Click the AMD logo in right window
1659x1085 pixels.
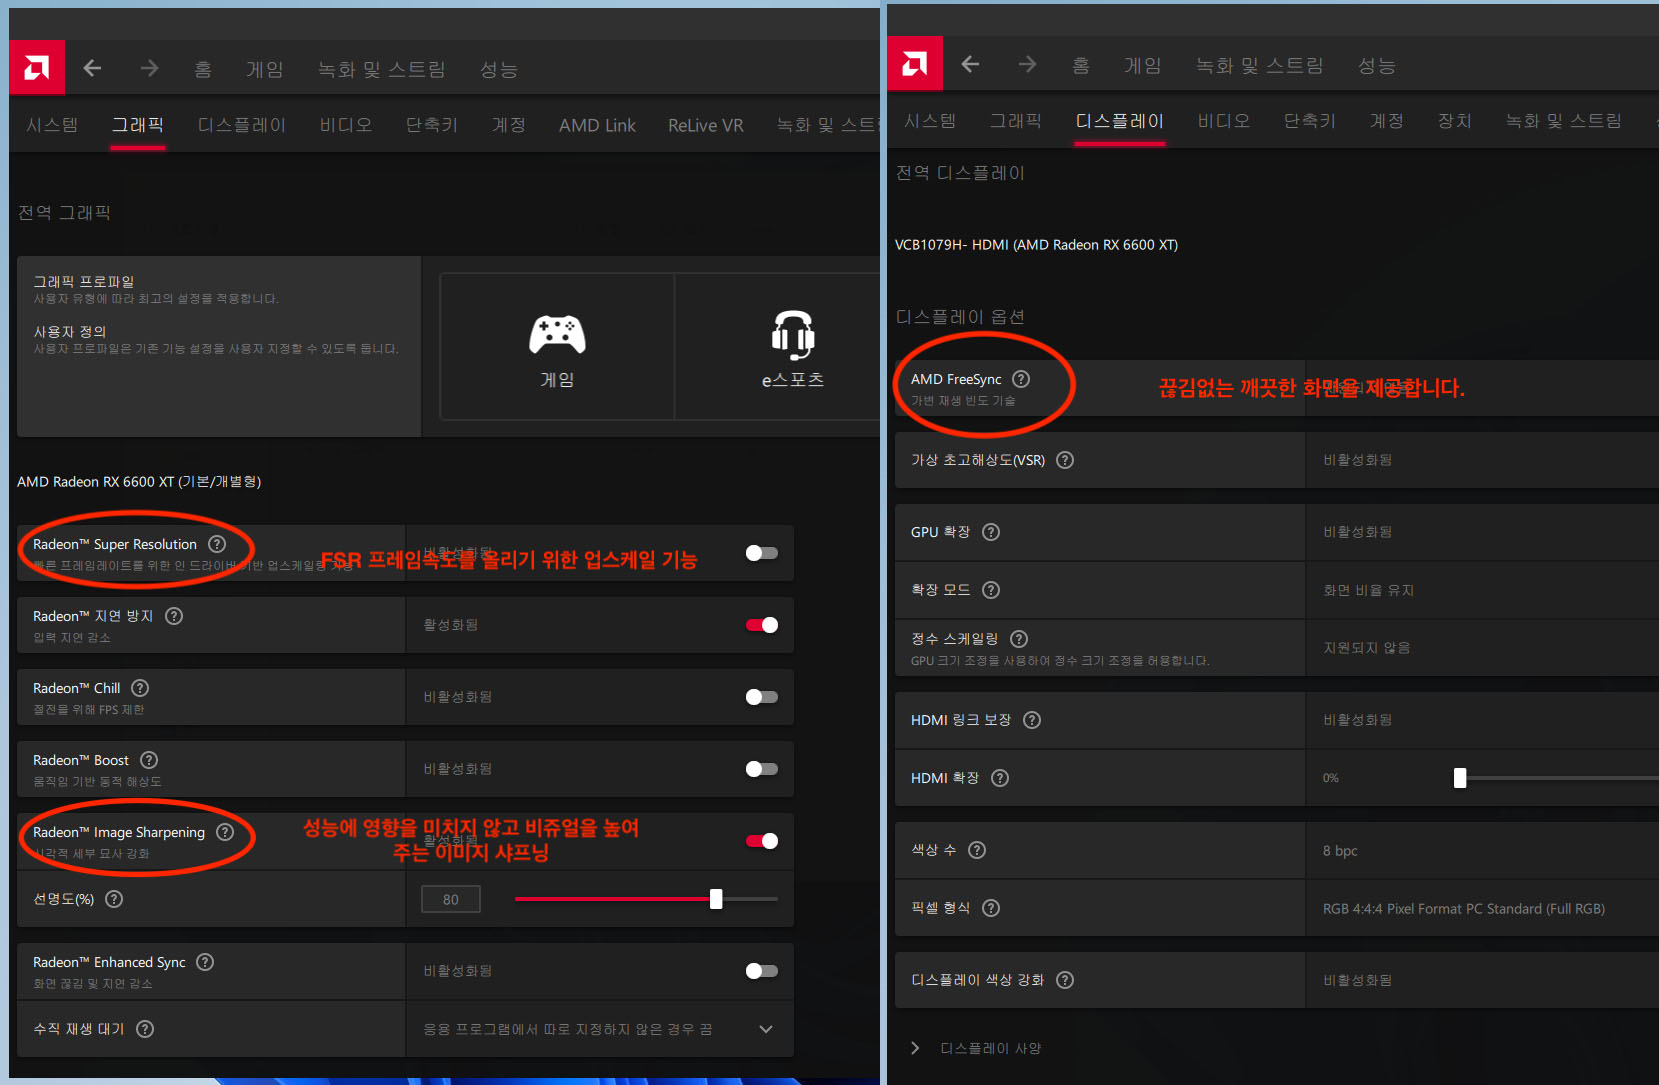pyautogui.click(x=915, y=64)
